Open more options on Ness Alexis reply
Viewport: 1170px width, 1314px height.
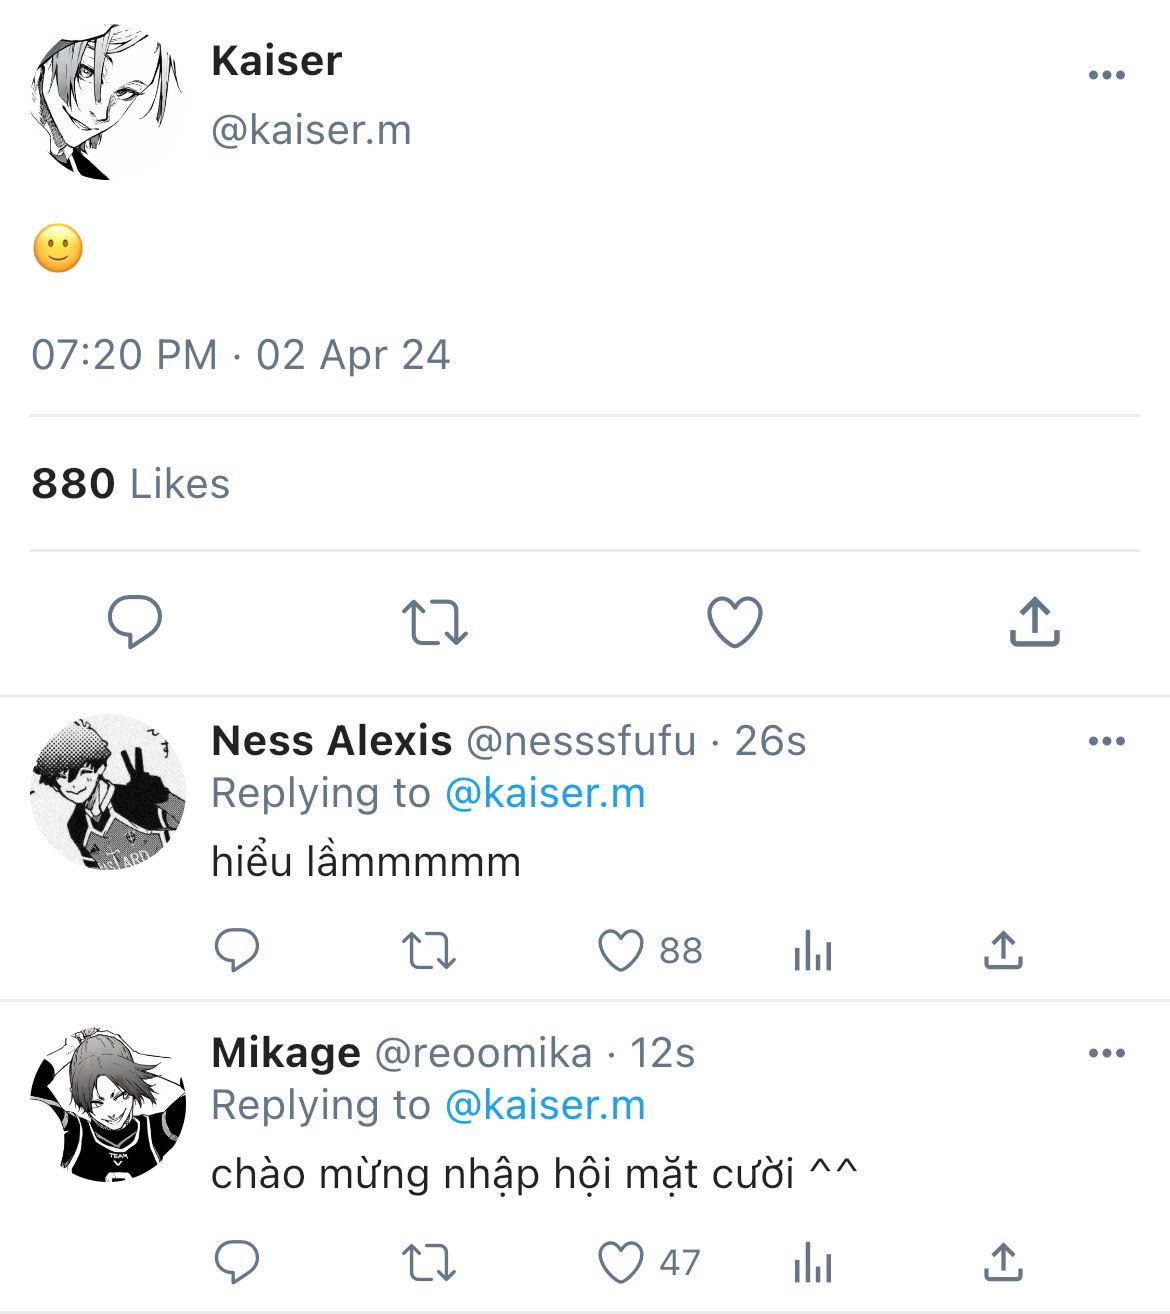tap(1106, 741)
